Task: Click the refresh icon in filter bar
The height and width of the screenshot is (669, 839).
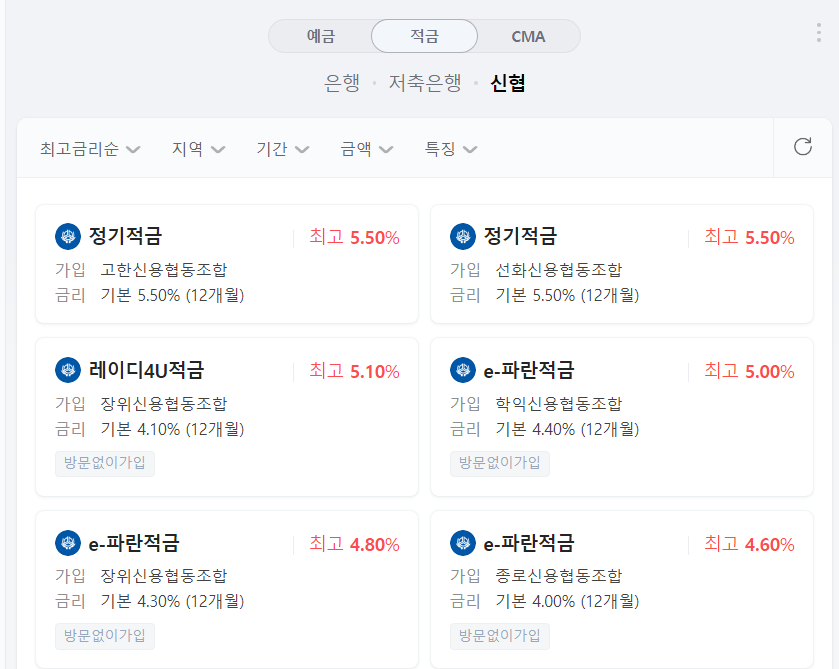Action: click(x=803, y=147)
